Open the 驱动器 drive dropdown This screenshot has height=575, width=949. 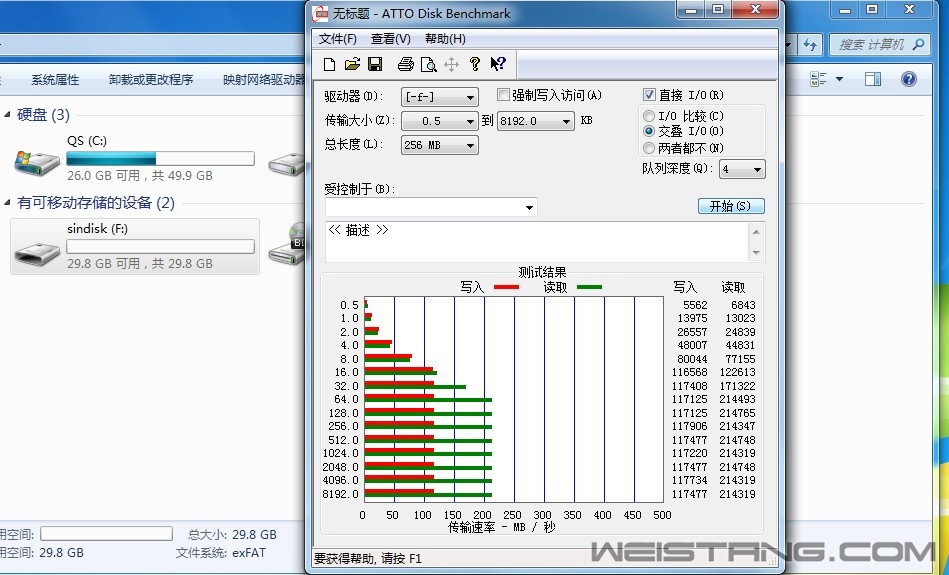[440, 97]
